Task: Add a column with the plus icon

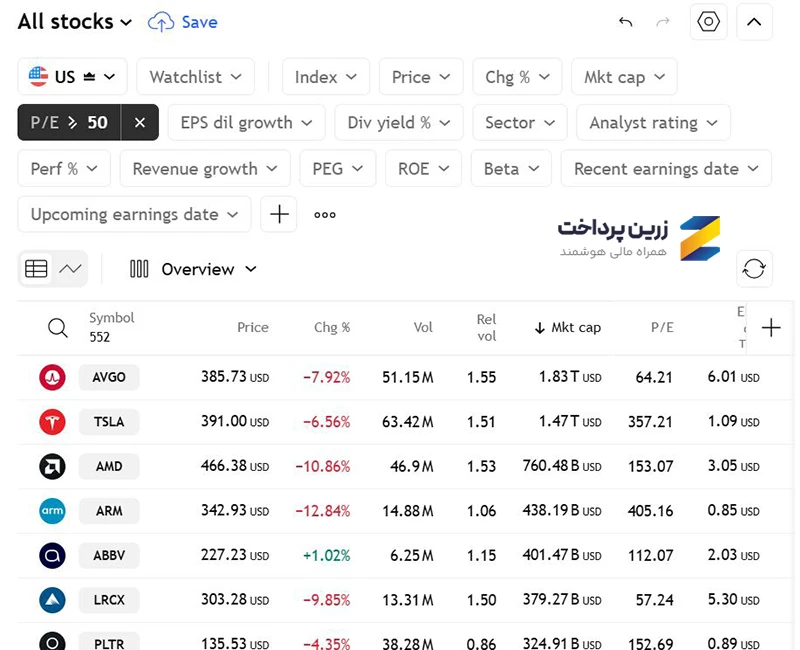Action: [771, 328]
